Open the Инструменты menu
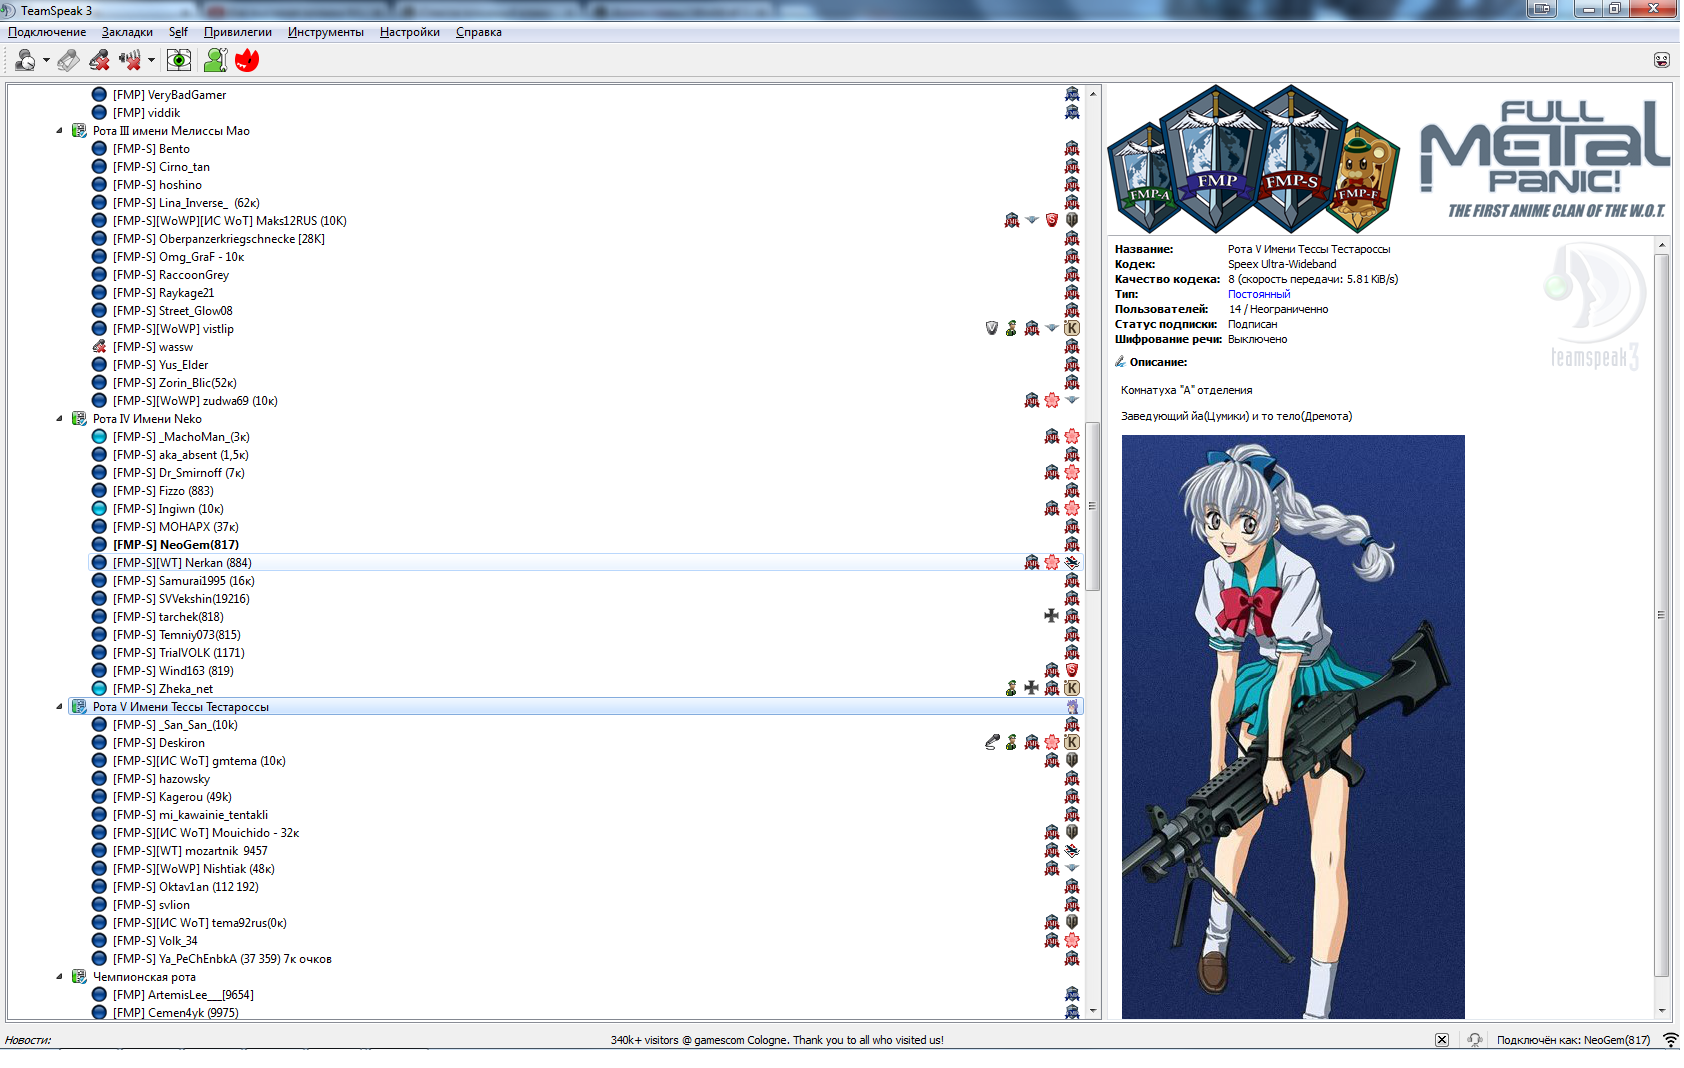 [326, 32]
